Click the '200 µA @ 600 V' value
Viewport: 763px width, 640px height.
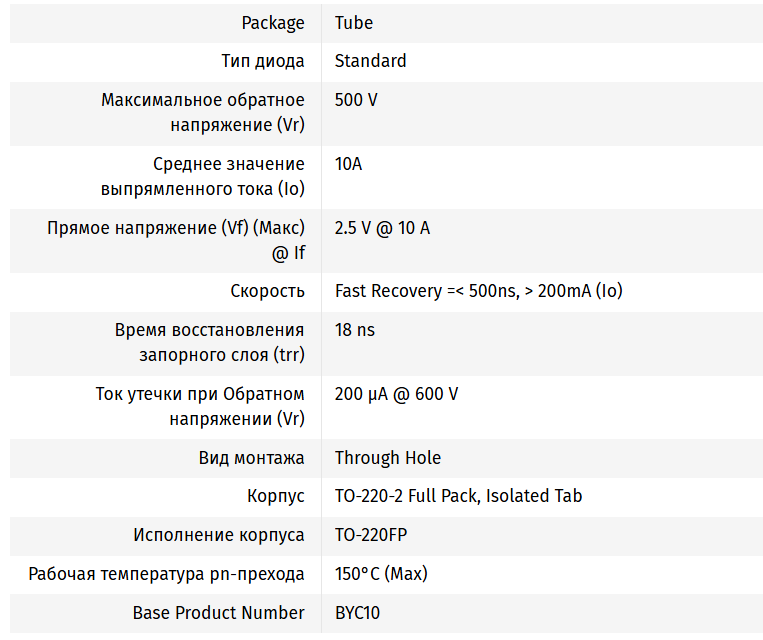point(396,394)
